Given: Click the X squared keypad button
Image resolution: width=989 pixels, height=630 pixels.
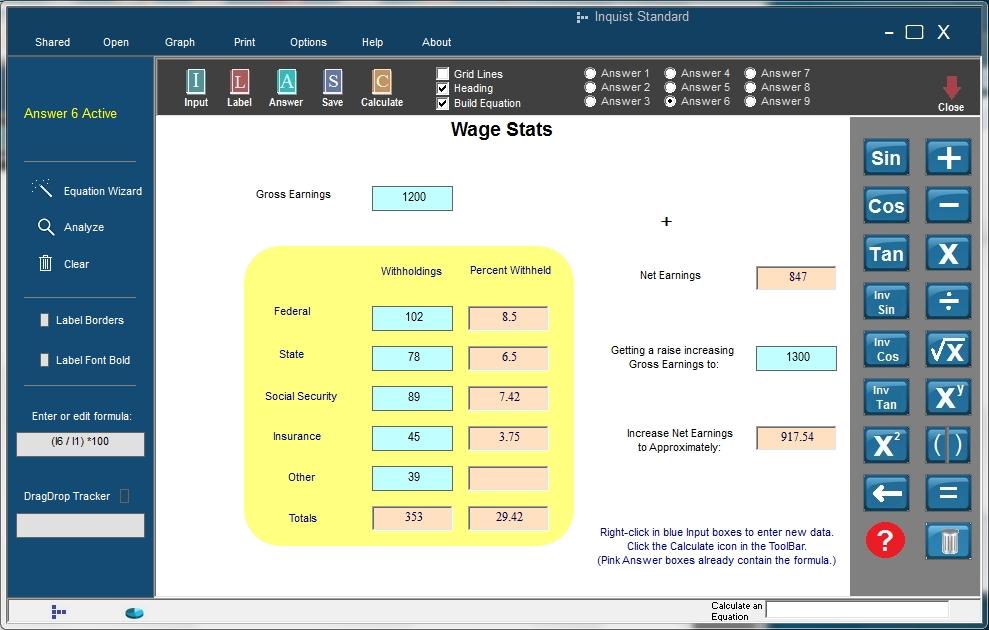Looking at the screenshot, I should pyautogui.click(x=886, y=445).
